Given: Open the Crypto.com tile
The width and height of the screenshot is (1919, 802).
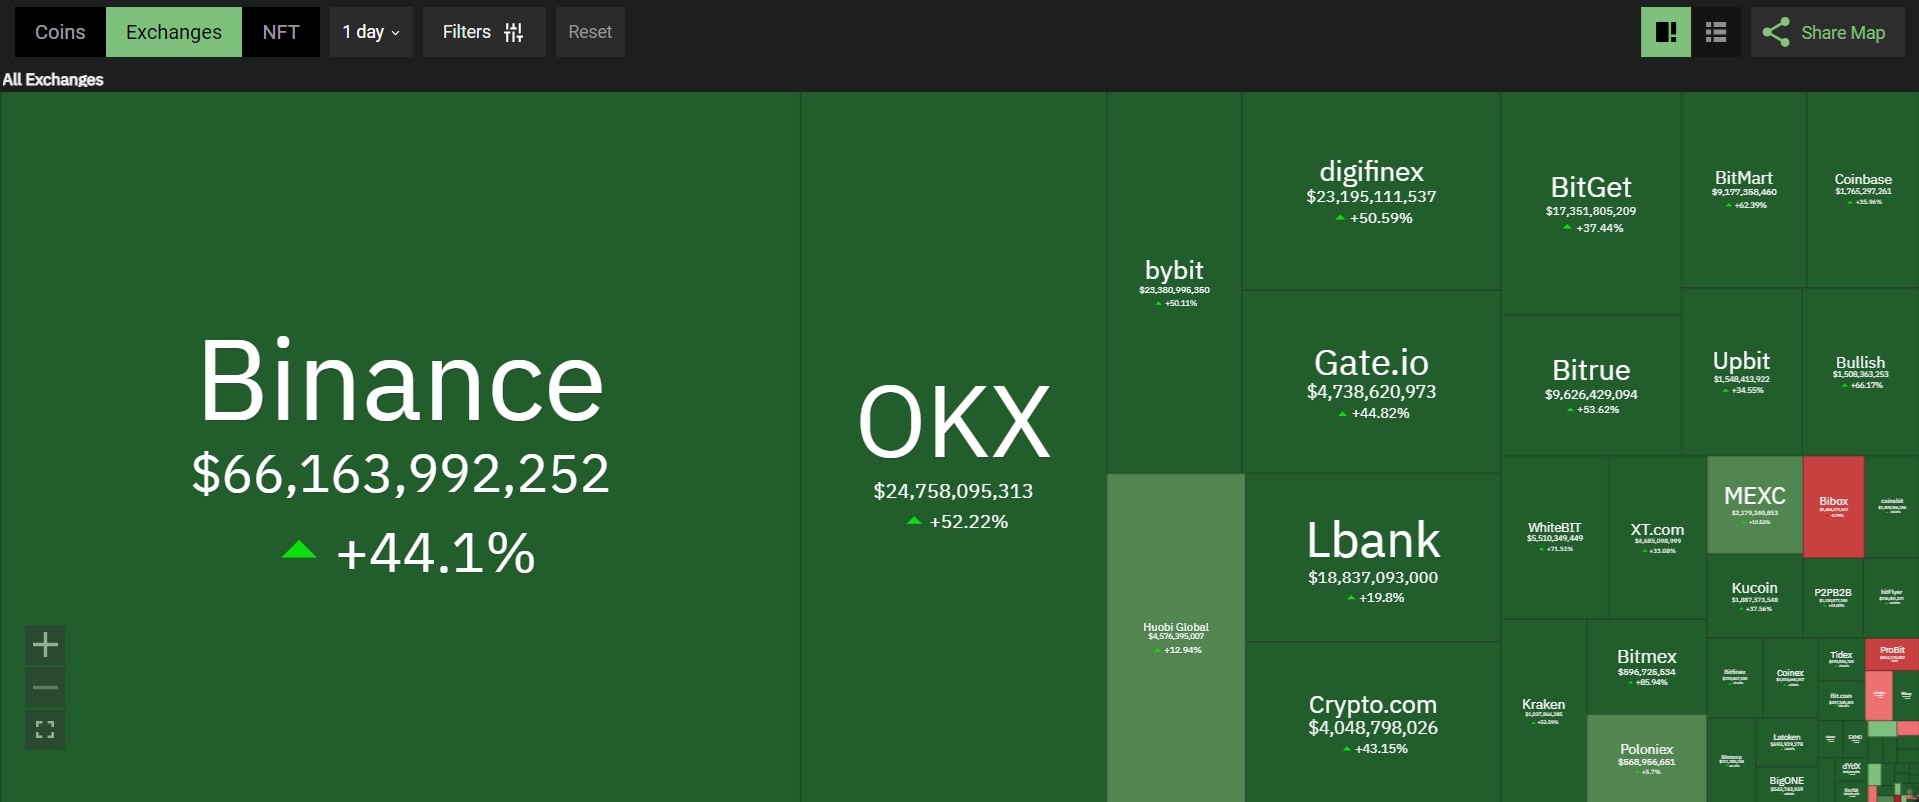Looking at the screenshot, I should coord(1372,723).
